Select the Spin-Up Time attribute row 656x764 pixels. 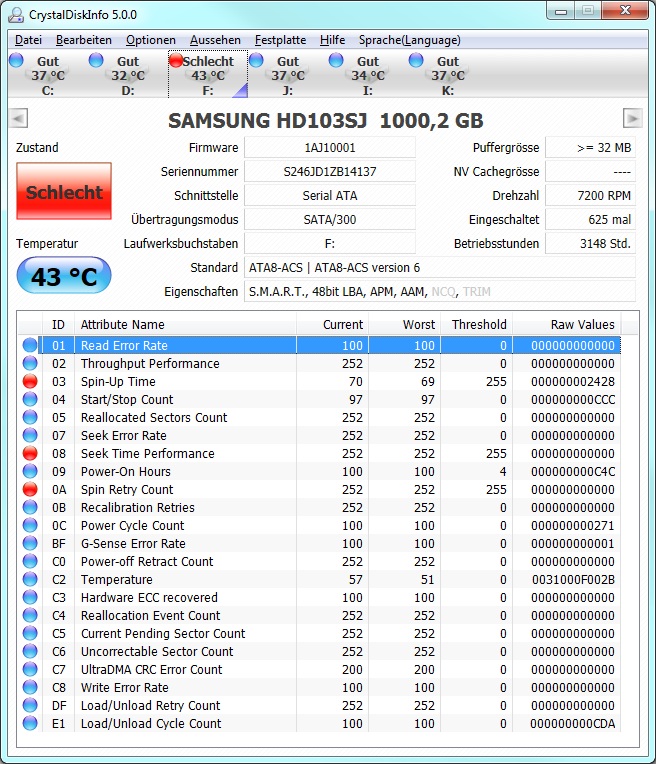tap(320, 381)
